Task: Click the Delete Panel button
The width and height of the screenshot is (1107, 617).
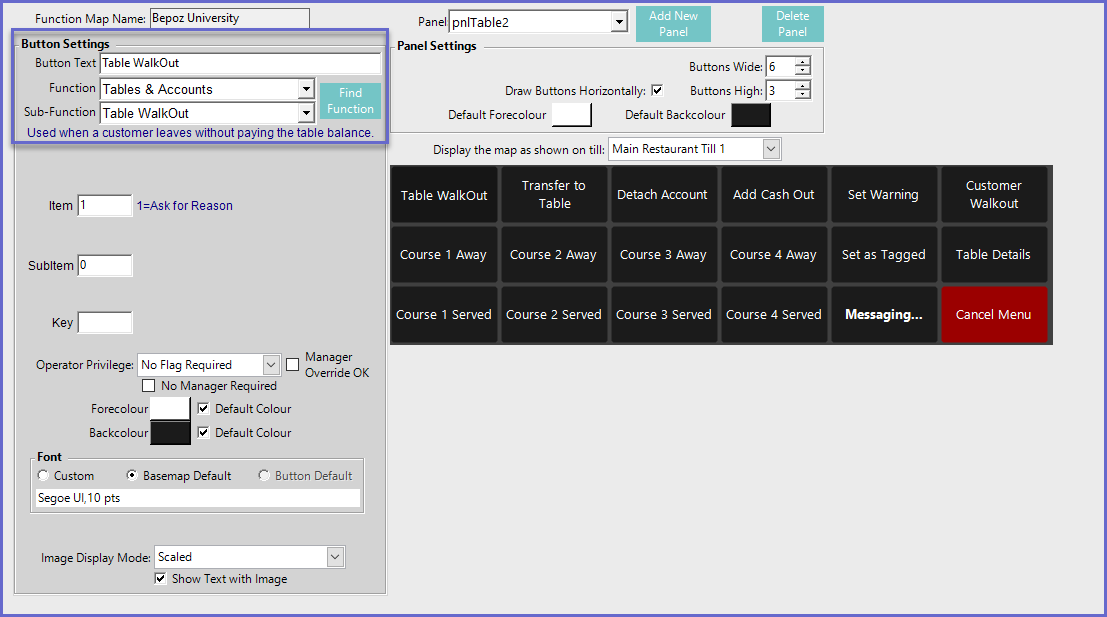Action: point(792,24)
